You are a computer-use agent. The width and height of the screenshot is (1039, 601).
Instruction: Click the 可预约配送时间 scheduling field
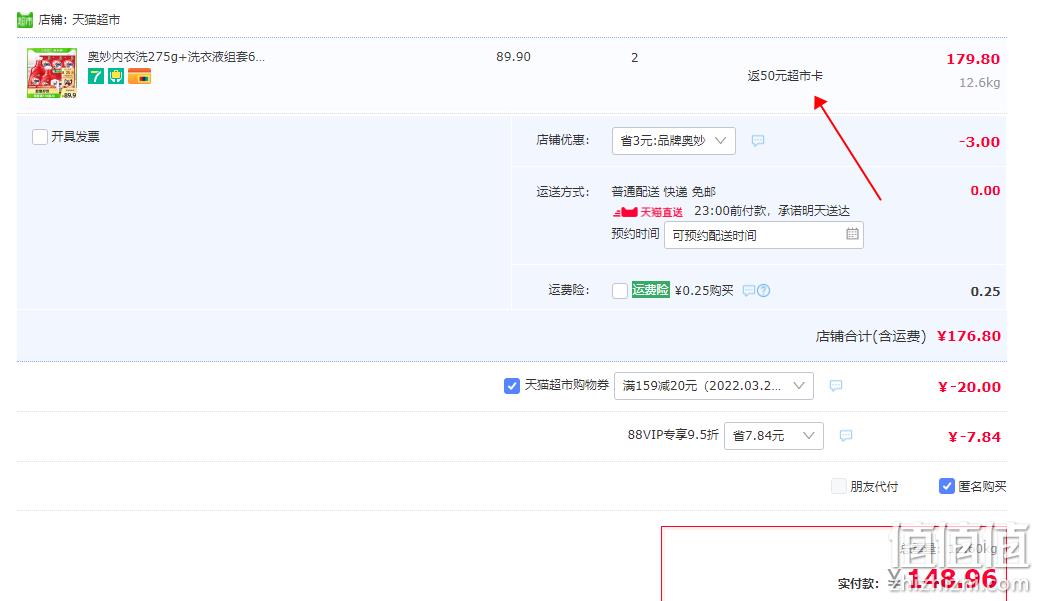point(763,235)
